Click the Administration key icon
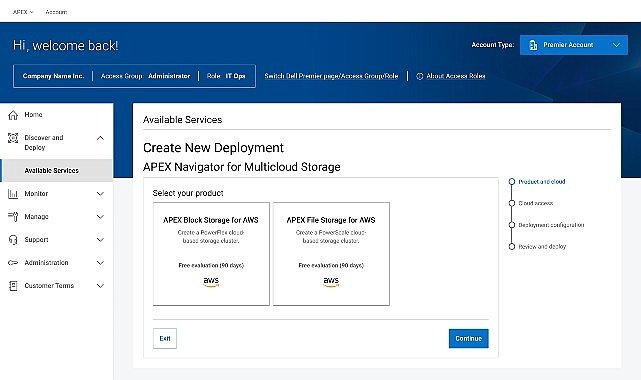Image resolution: width=641 pixels, height=380 pixels. 13,263
